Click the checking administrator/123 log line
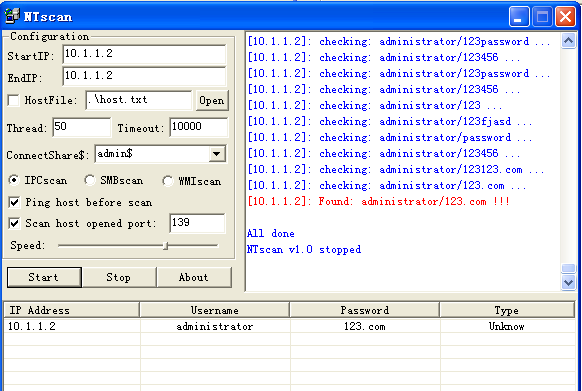The height and width of the screenshot is (391, 582). click(375, 105)
